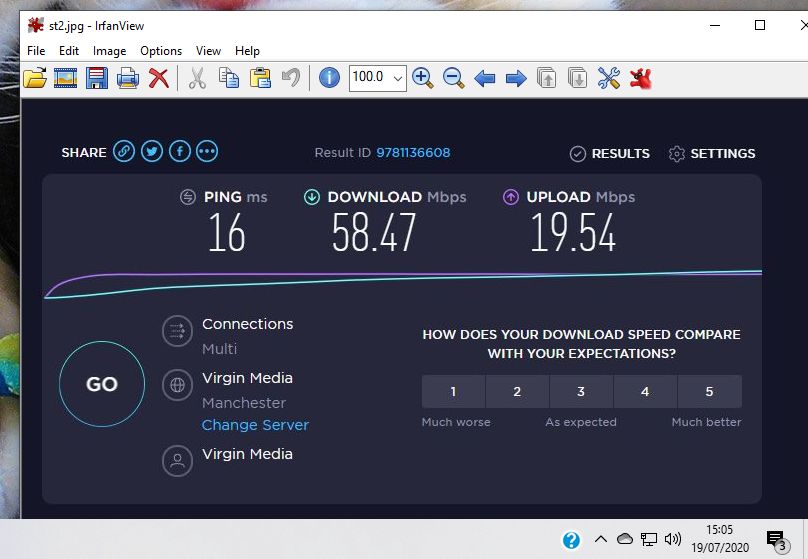The width and height of the screenshot is (808, 559).
Task: Go to next image with right arrow
Action: point(516,79)
